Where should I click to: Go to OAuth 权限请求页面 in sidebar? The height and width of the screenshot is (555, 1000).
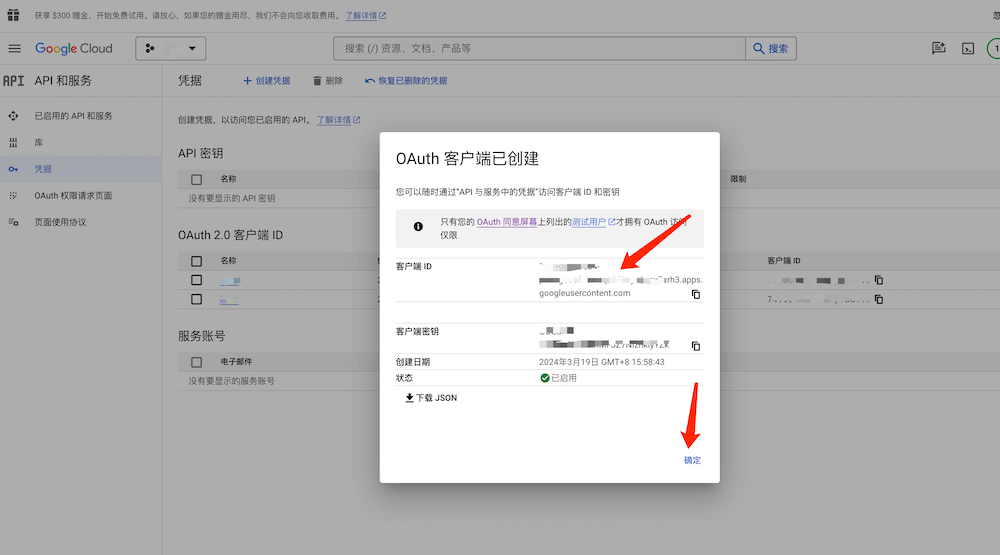pyautogui.click(x=73, y=196)
